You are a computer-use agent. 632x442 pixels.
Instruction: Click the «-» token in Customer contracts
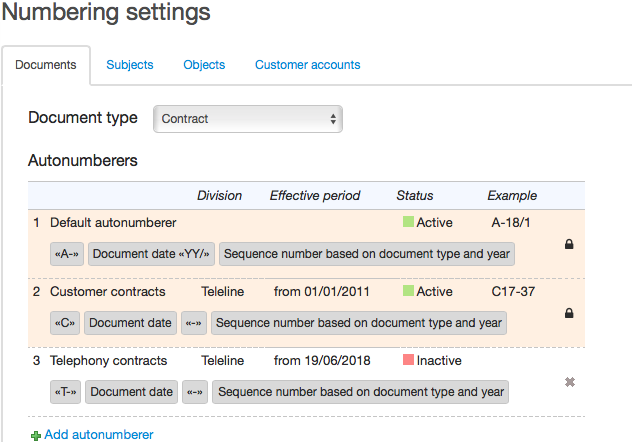click(x=194, y=323)
